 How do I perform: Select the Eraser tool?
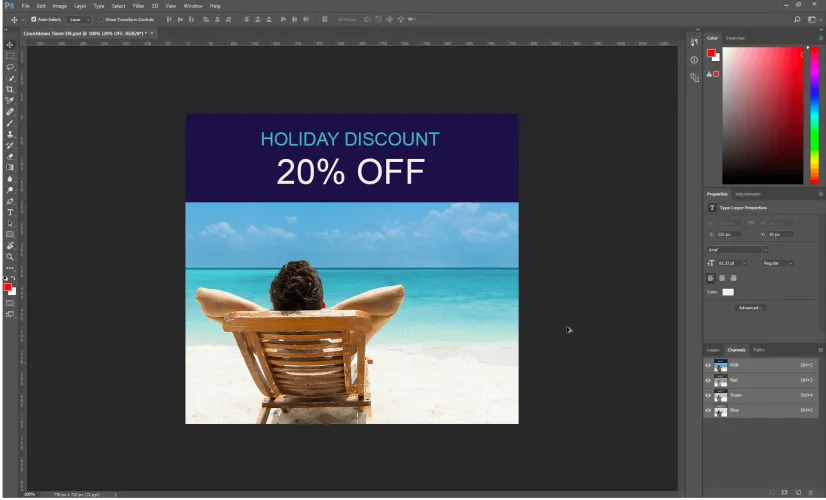click(9, 156)
